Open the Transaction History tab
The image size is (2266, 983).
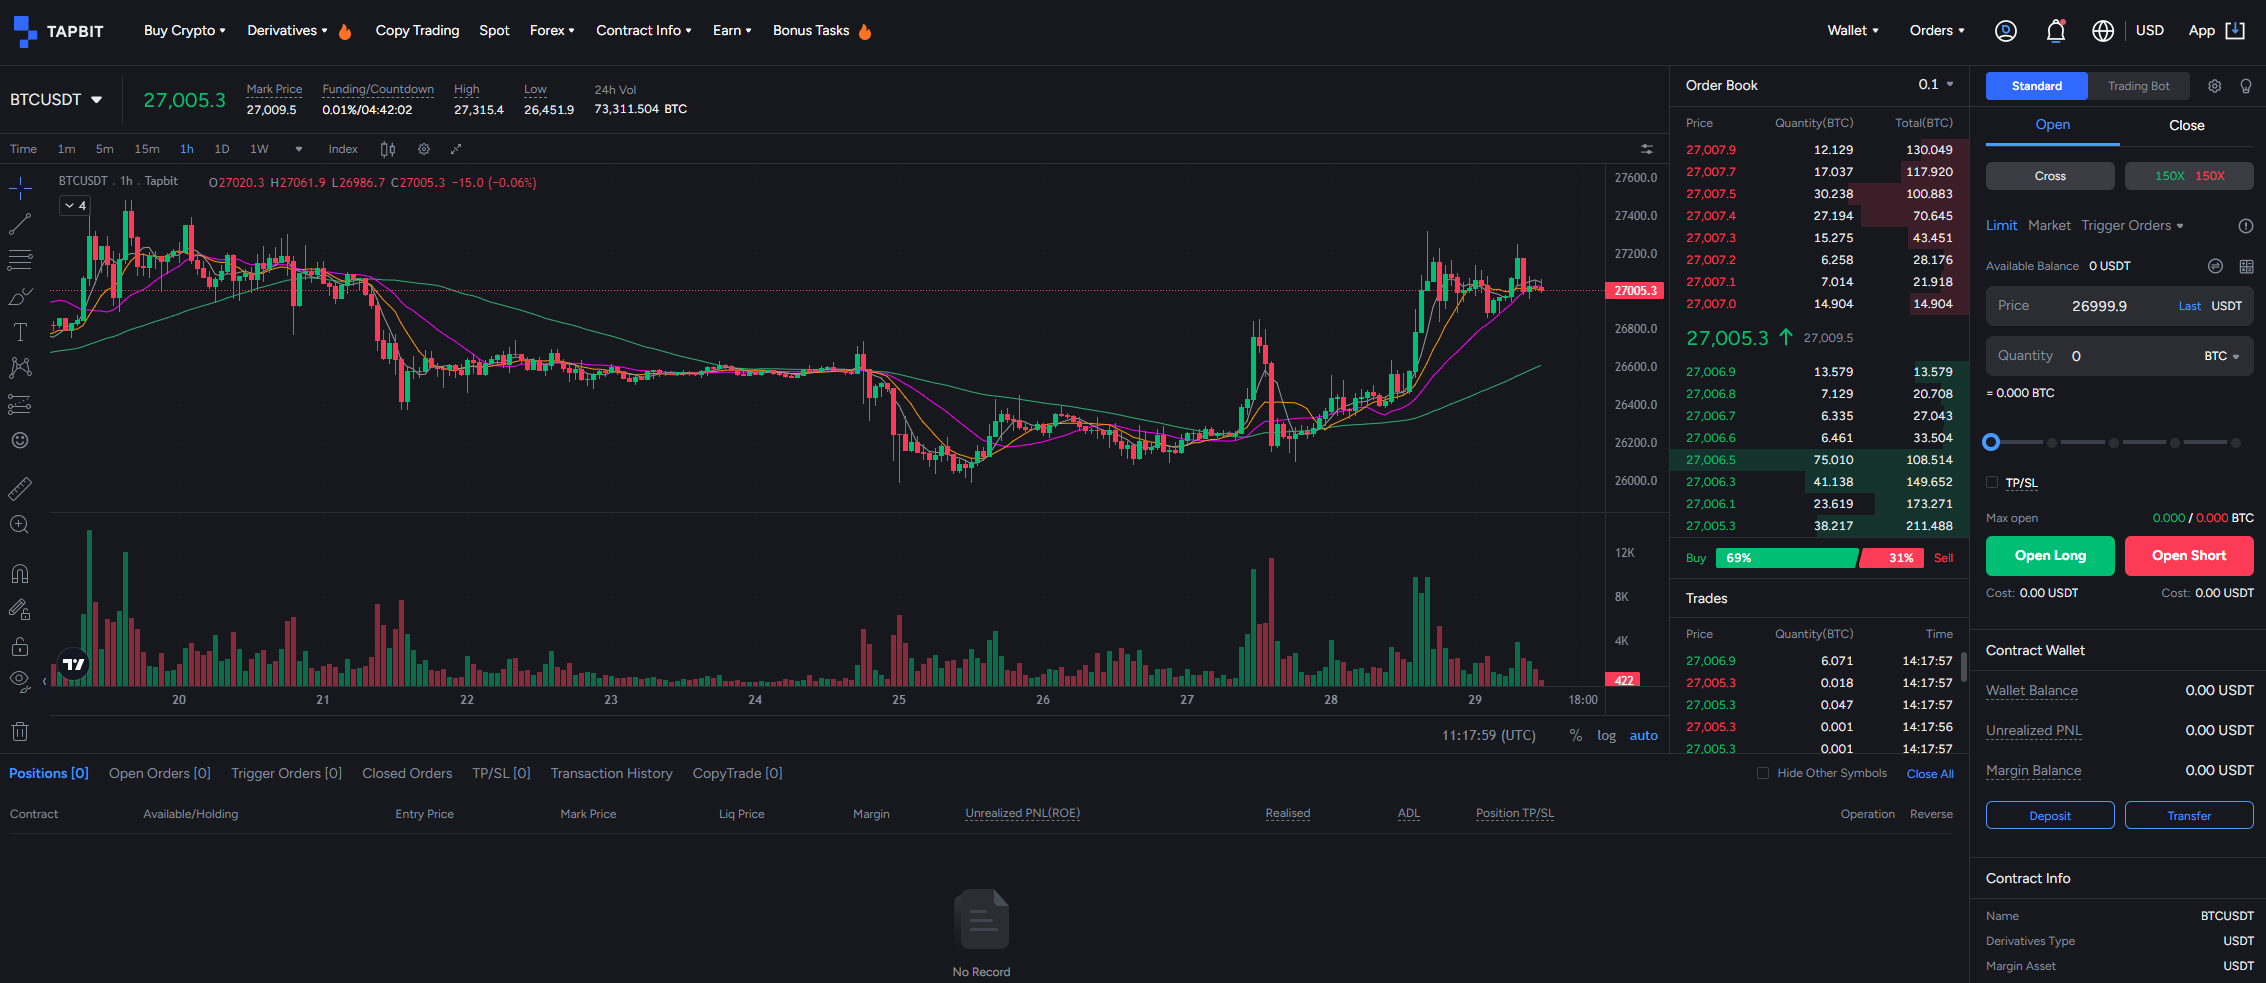(611, 773)
